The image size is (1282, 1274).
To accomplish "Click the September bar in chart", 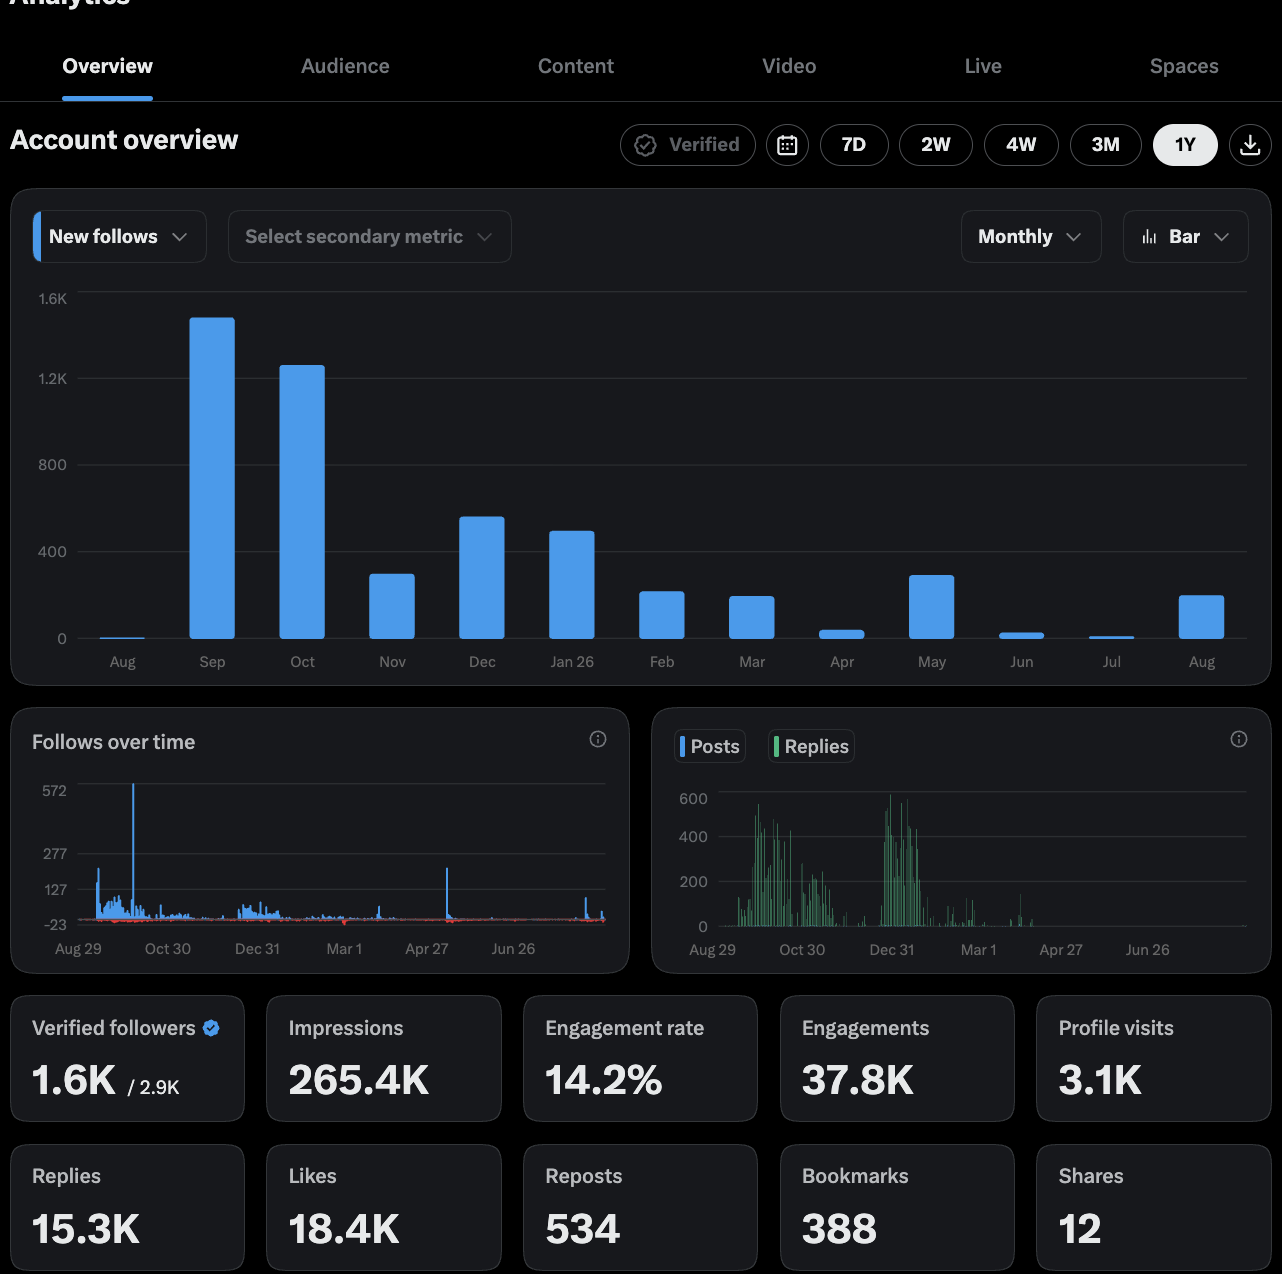I will pos(212,478).
